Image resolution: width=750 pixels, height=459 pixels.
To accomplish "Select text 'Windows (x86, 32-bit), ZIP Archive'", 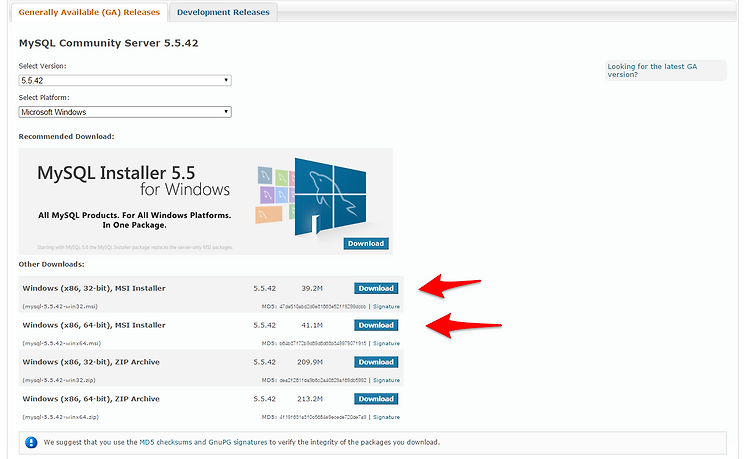I will [91, 362].
